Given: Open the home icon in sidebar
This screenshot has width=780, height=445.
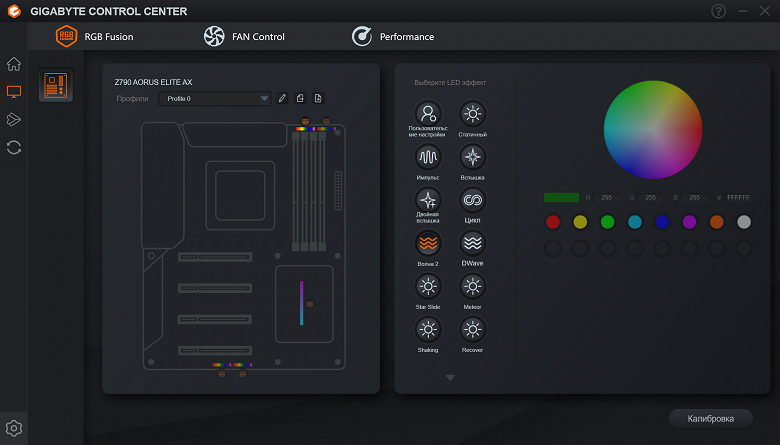Looking at the screenshot, I should tap(14, 64).
